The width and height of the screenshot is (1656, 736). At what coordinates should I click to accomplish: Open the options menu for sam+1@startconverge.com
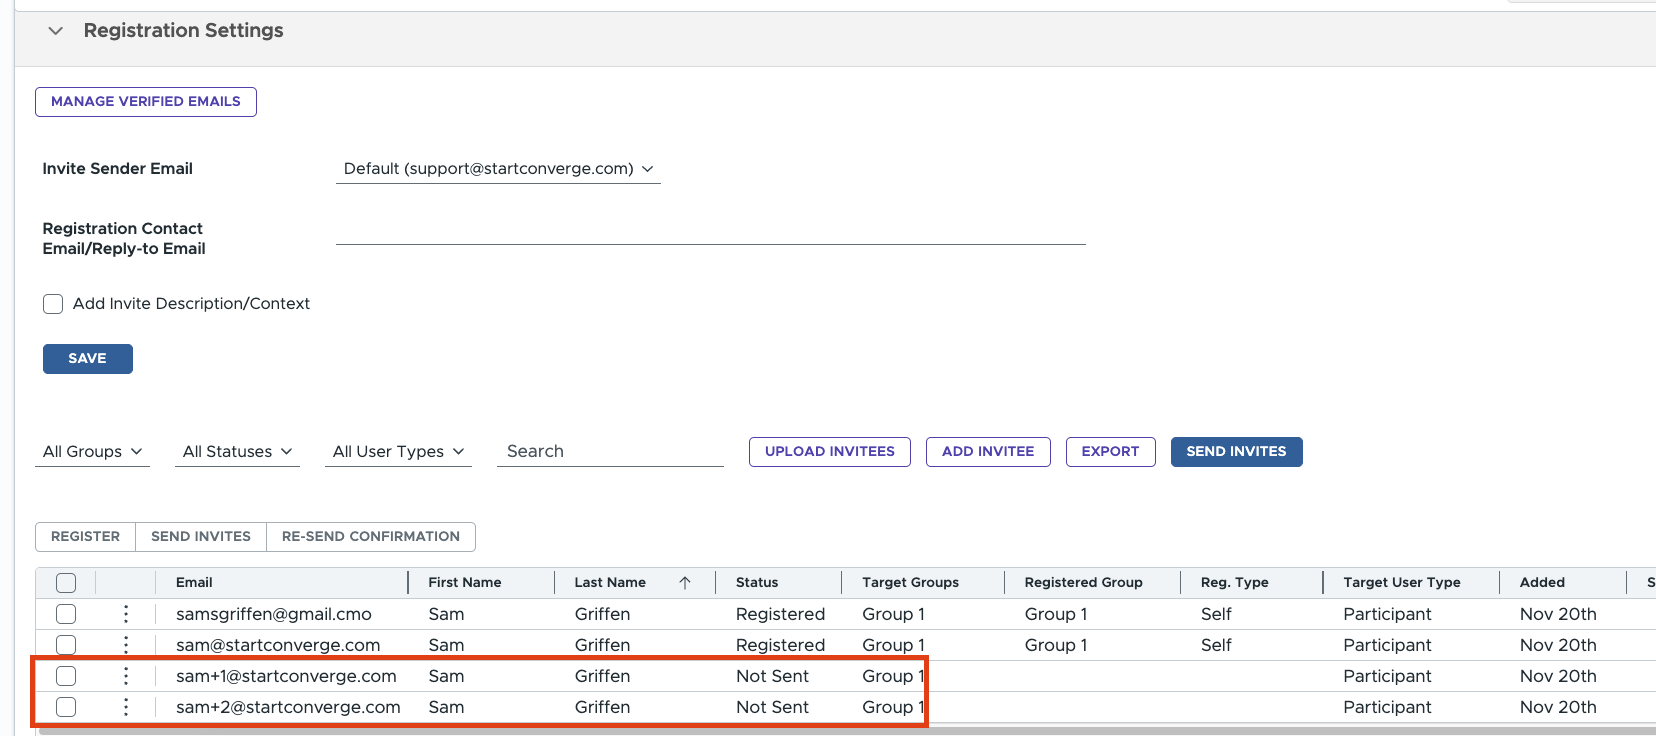(126, 676)
